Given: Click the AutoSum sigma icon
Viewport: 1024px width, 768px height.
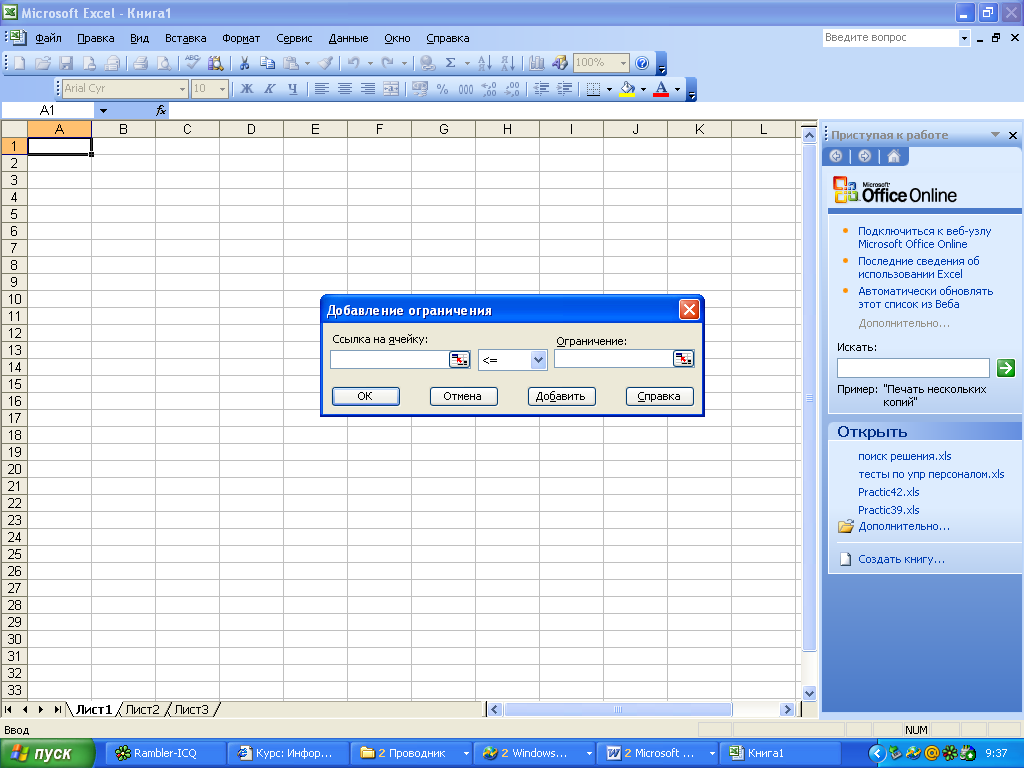Looking at the screenshot, I should [450, 63].
